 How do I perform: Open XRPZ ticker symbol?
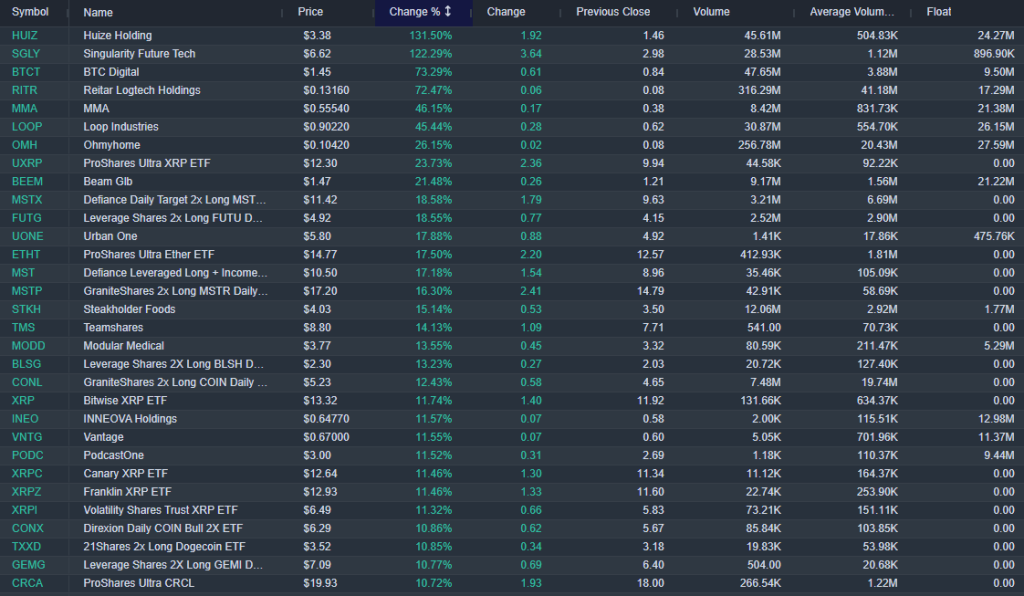tap(26, 492)
